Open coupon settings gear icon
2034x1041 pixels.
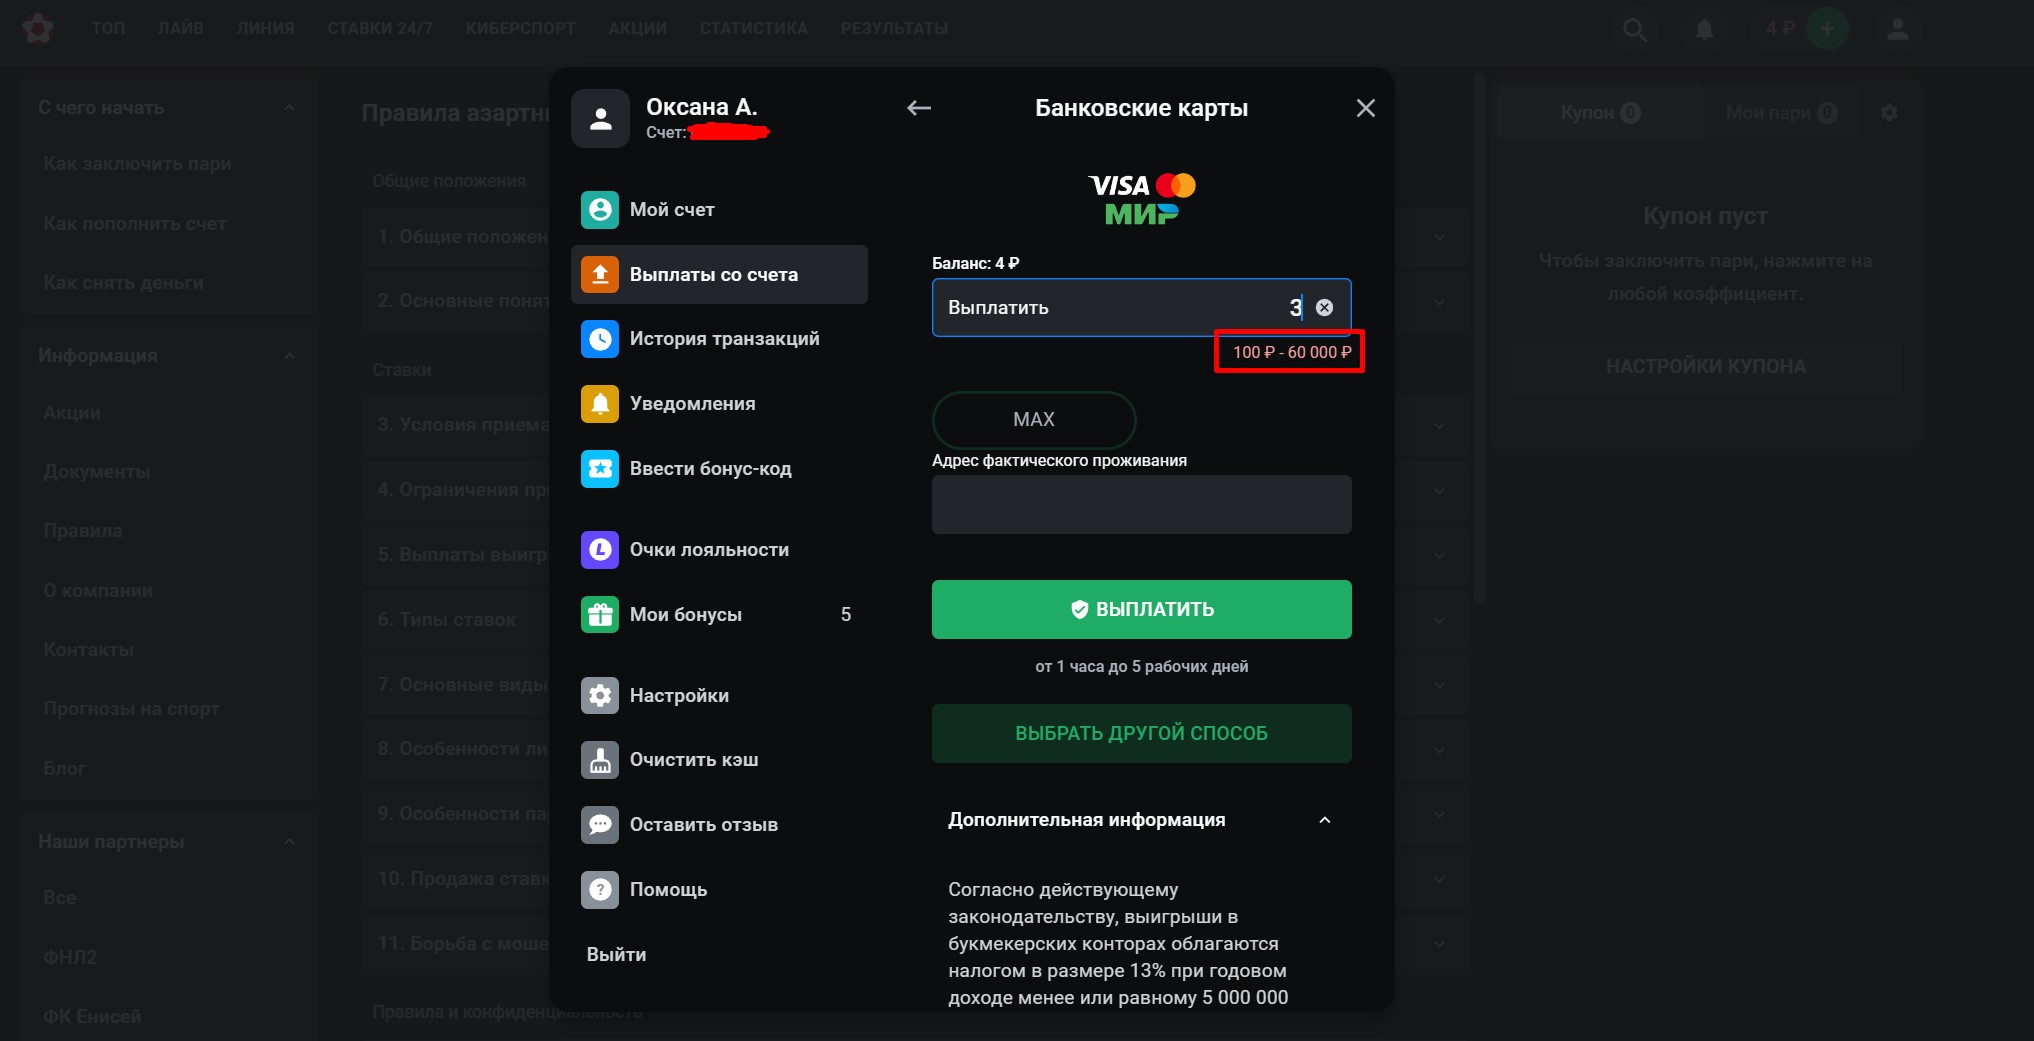click(x=1888, y=113)
